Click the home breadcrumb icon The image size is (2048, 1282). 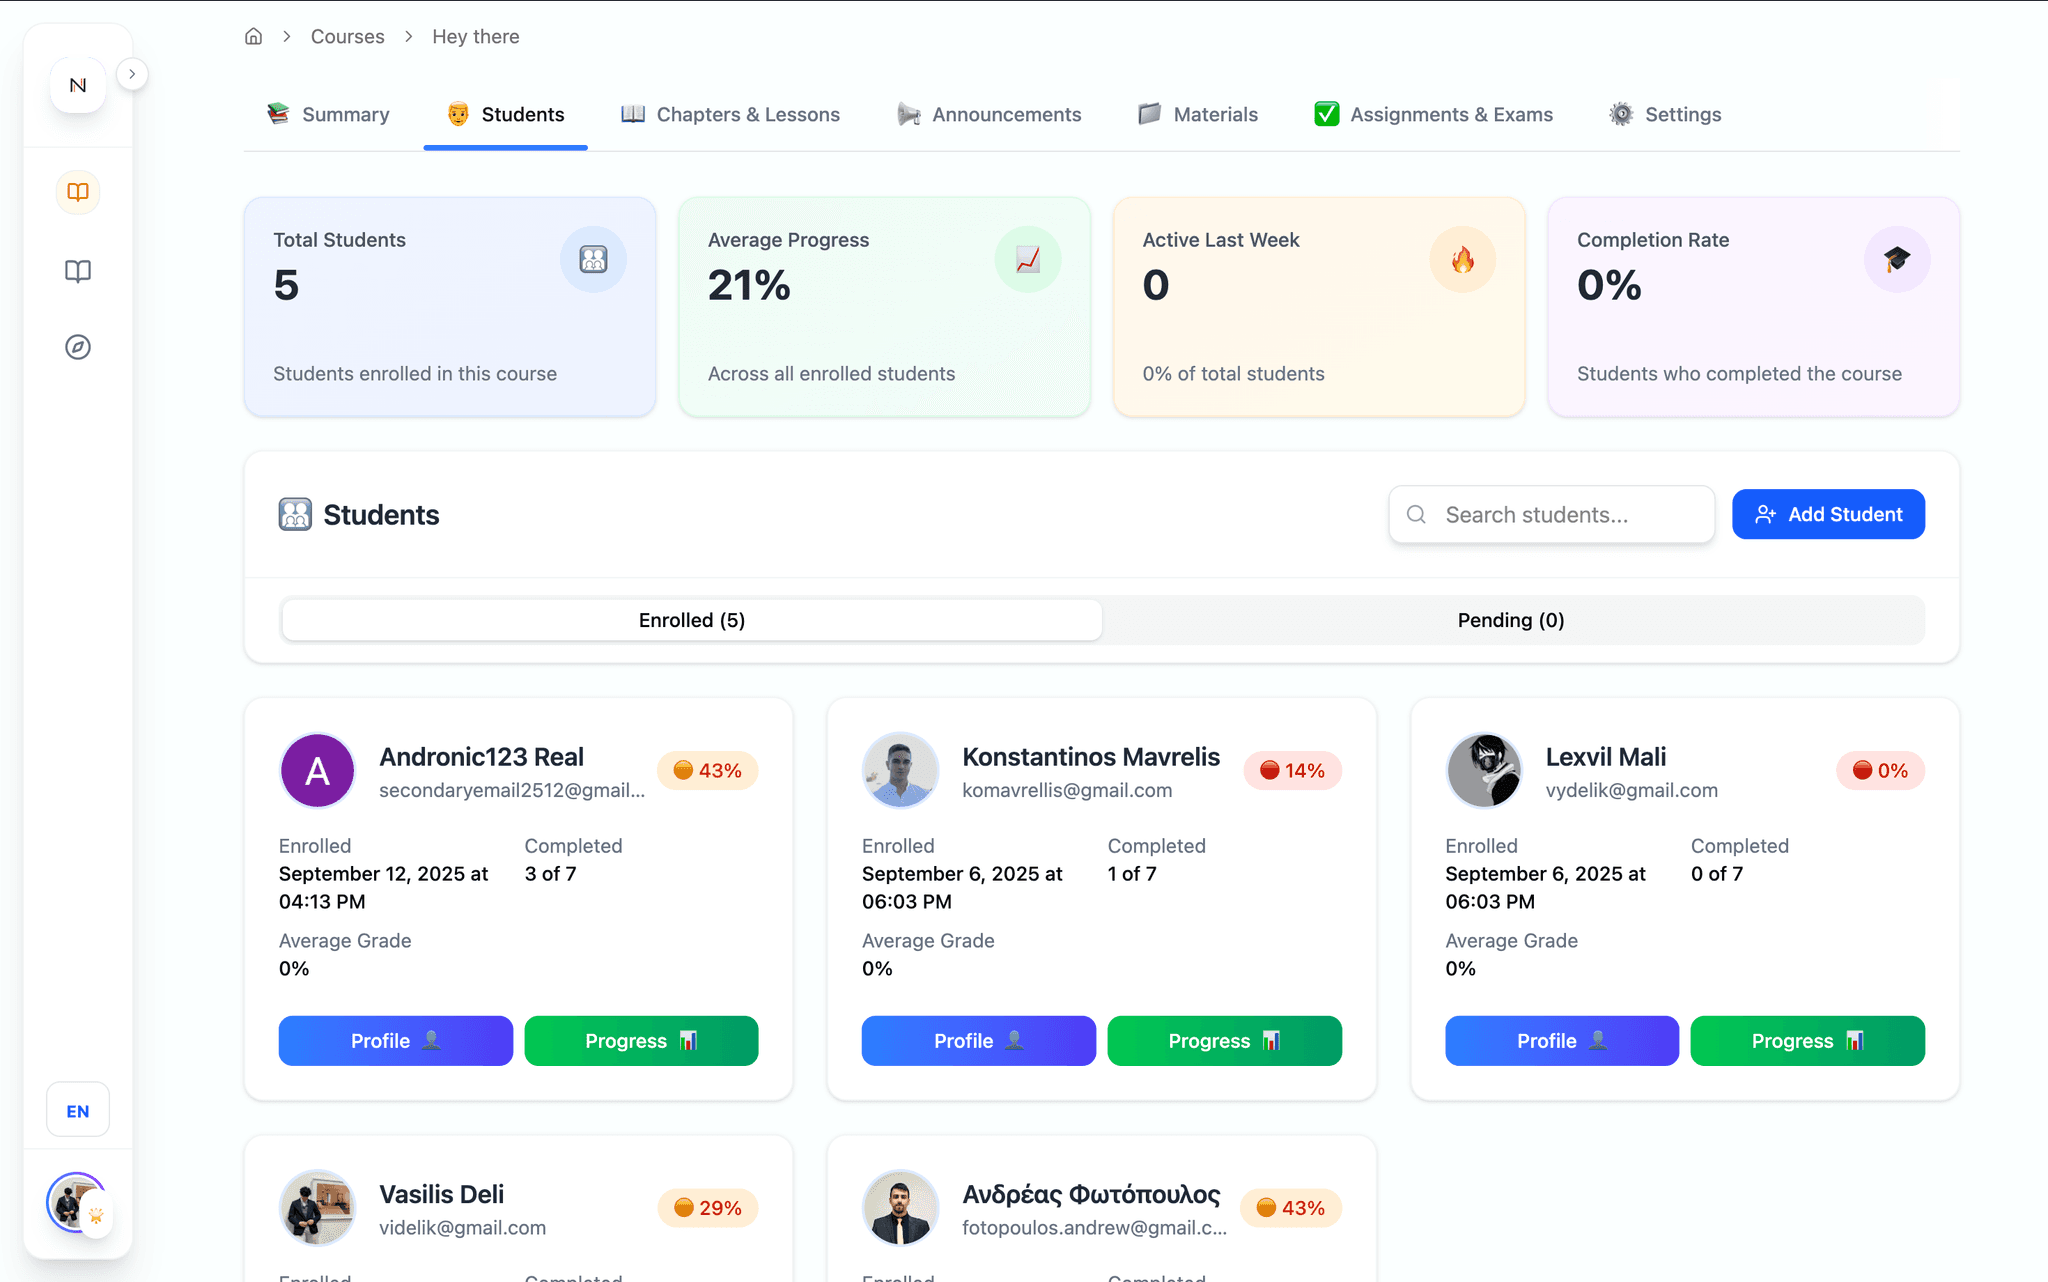(253, 37)
